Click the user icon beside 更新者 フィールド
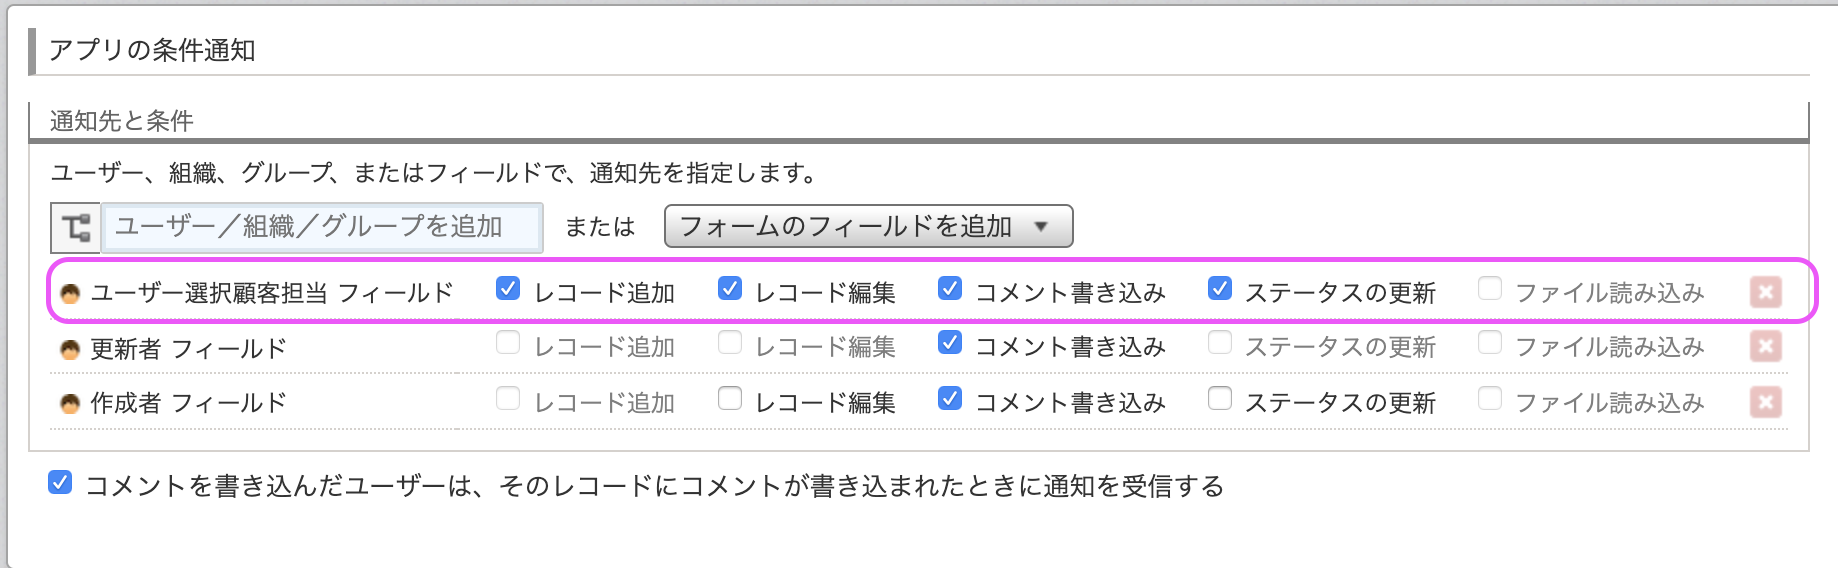 70,350
